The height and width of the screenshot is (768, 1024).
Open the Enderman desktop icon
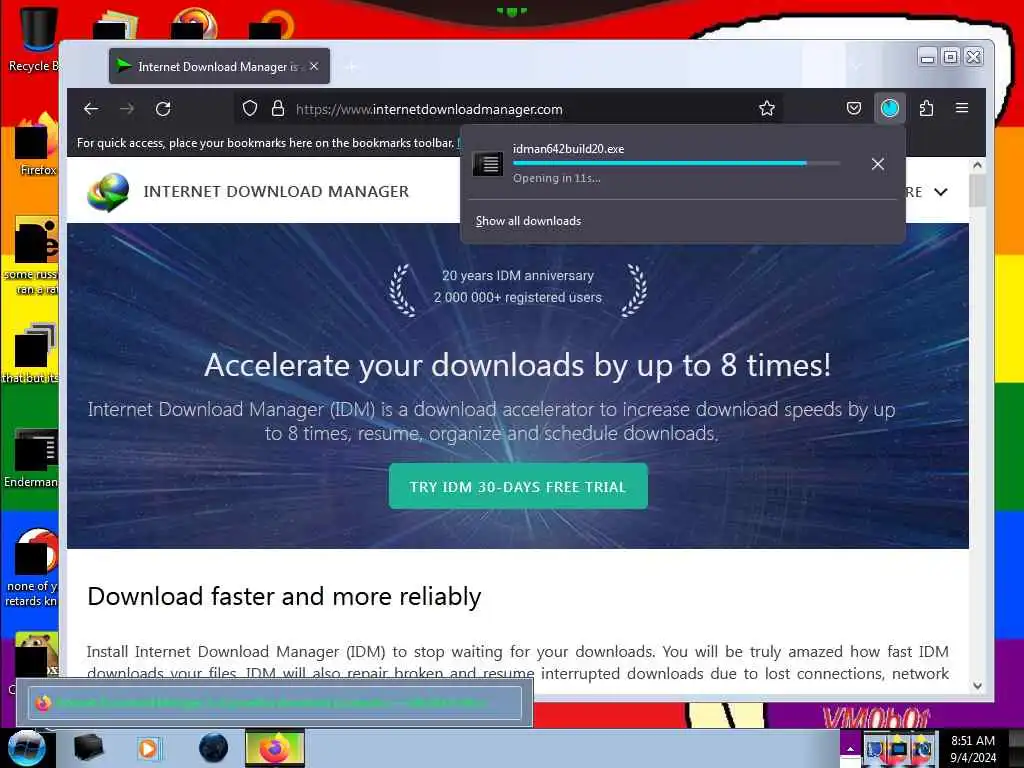coord(33,458)
